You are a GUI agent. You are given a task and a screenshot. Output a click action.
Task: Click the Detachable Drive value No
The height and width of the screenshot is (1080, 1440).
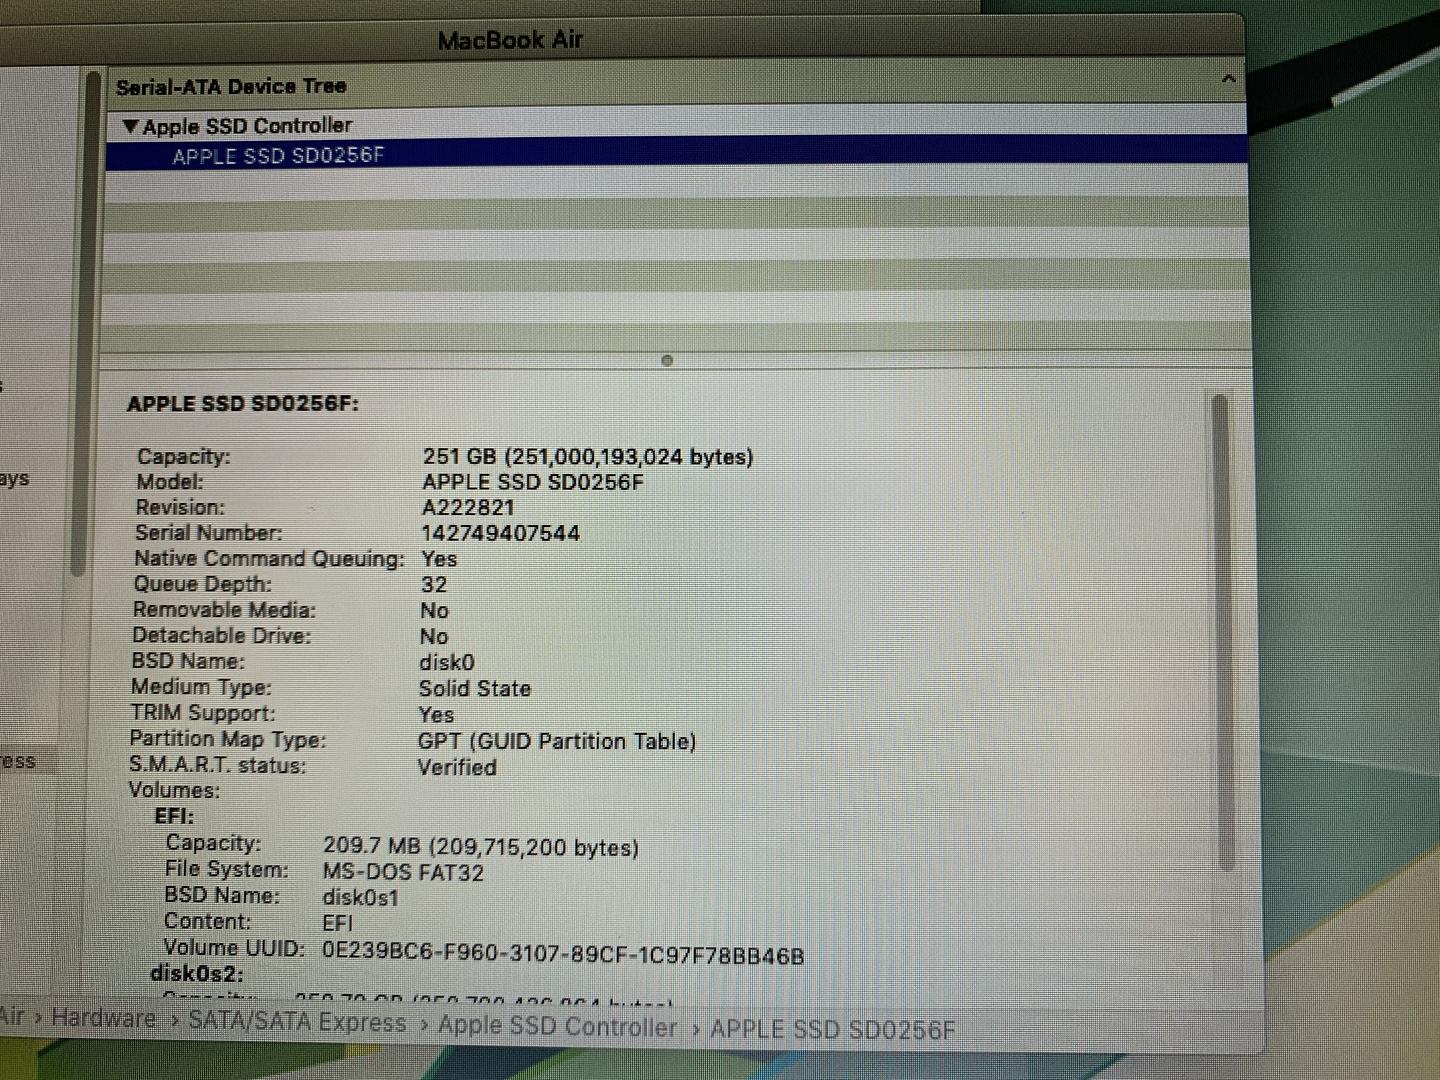(434, 637)
